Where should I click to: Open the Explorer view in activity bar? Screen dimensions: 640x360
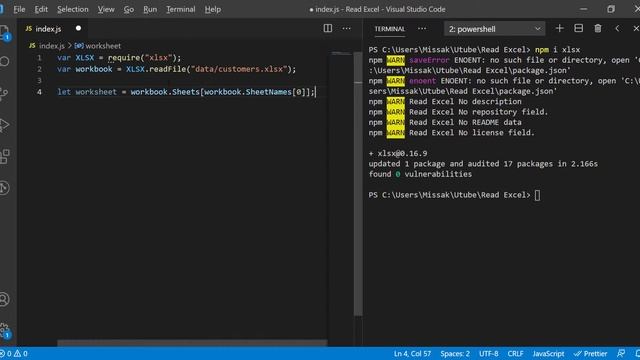pos(4,31)
